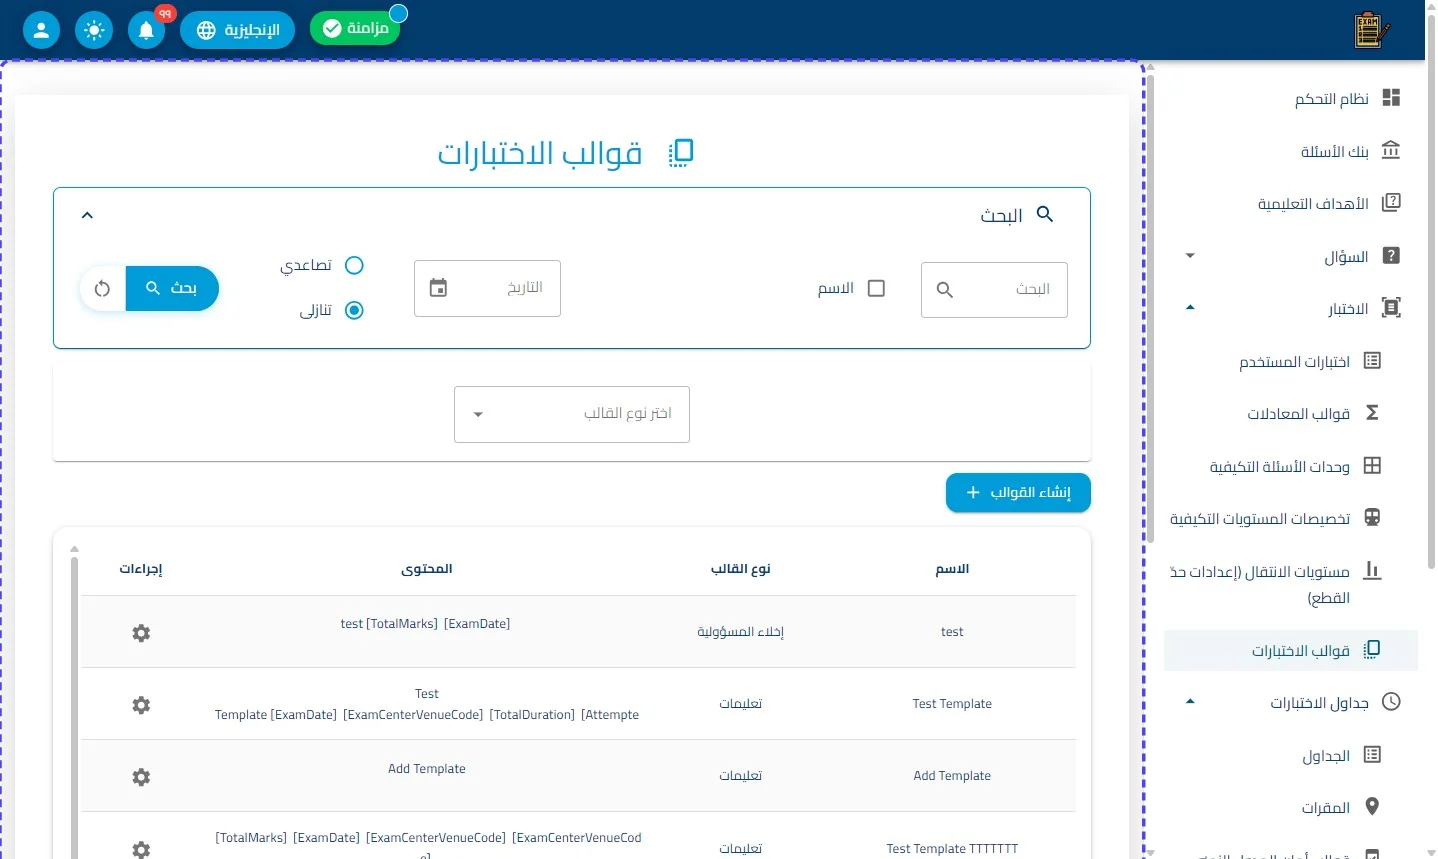1438x859 pixels.
Task: Toggle light theme with the sun icon
Action: (94, 30)
